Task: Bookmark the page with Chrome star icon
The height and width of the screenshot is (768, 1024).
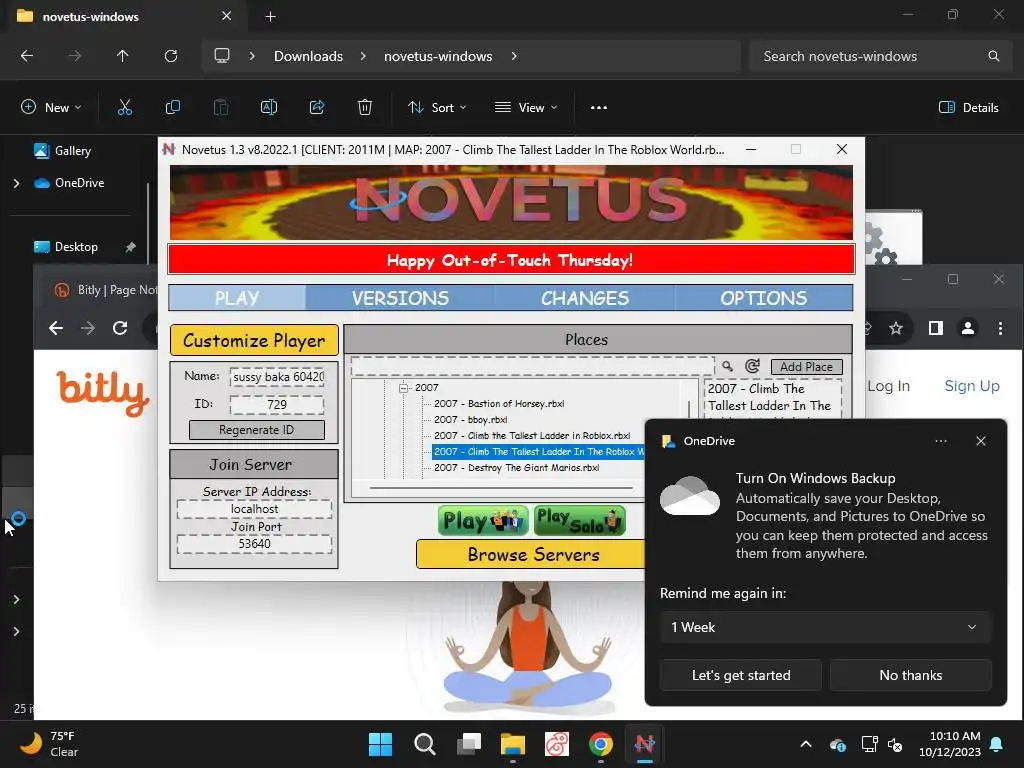Action: click(x=896, y=328)
